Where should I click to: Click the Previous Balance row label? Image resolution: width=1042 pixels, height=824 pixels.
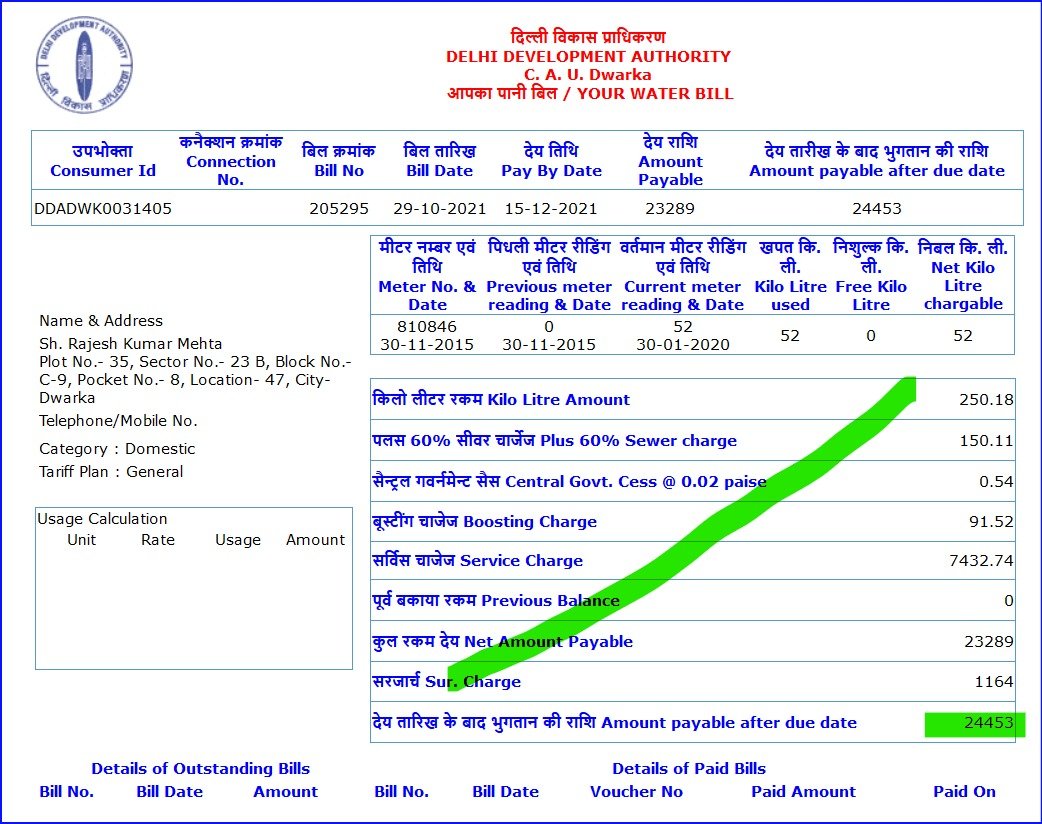point(496,601)
